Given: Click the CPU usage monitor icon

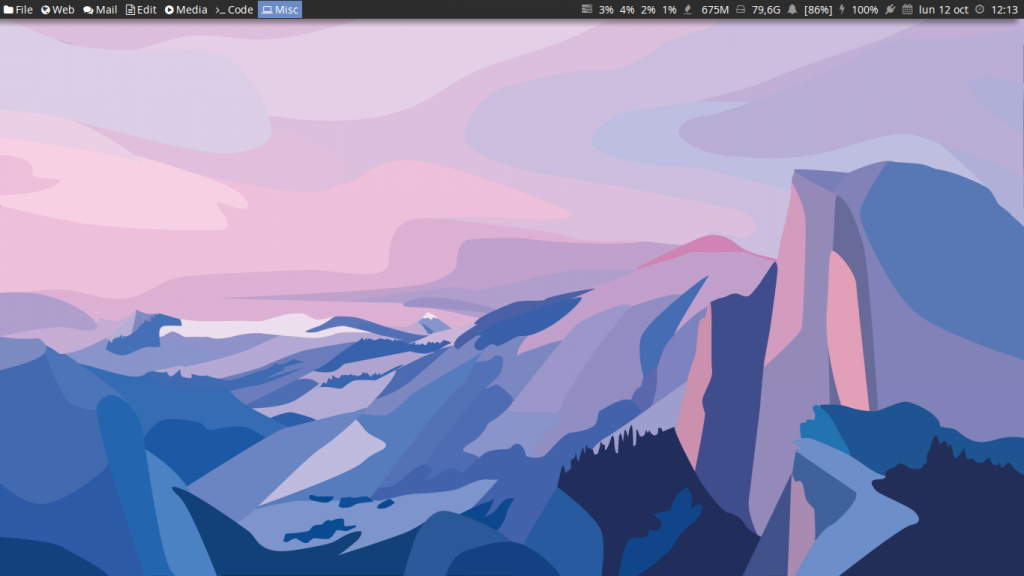Looking at the screenshot, I should 587,10.
